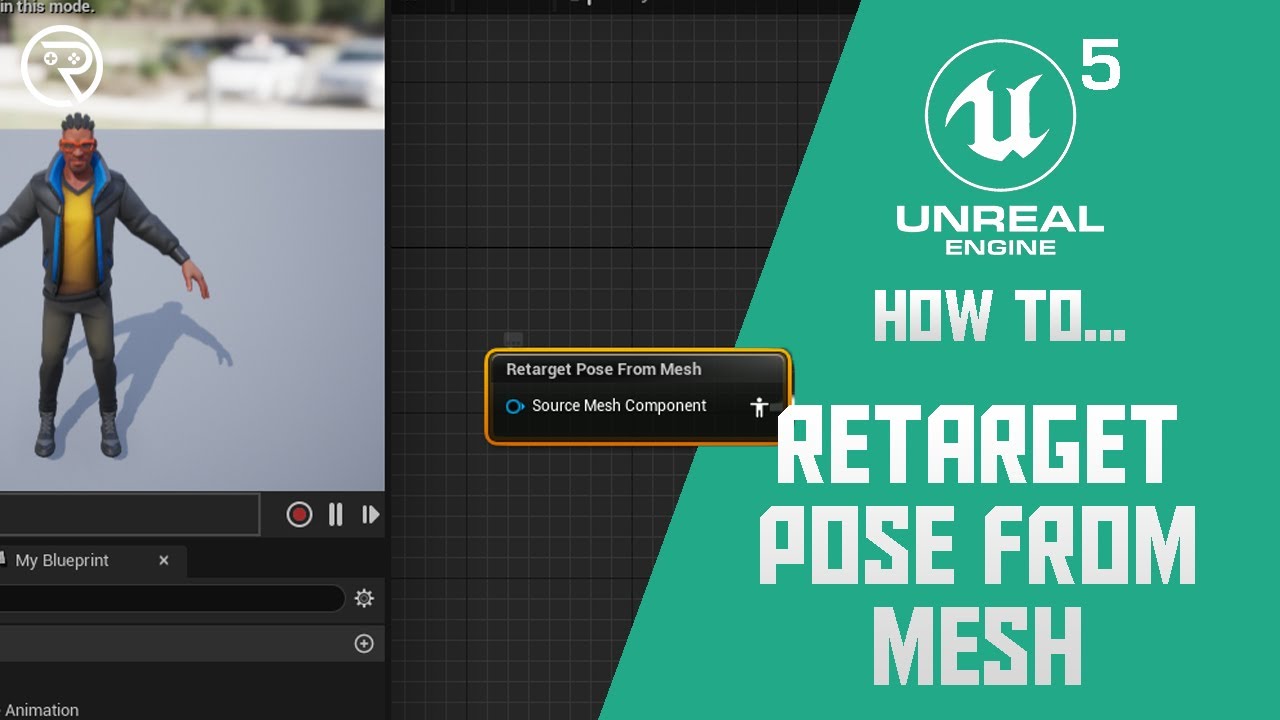Click the Source Mesh Component label
1280x720 pixels.
[619, 406]
